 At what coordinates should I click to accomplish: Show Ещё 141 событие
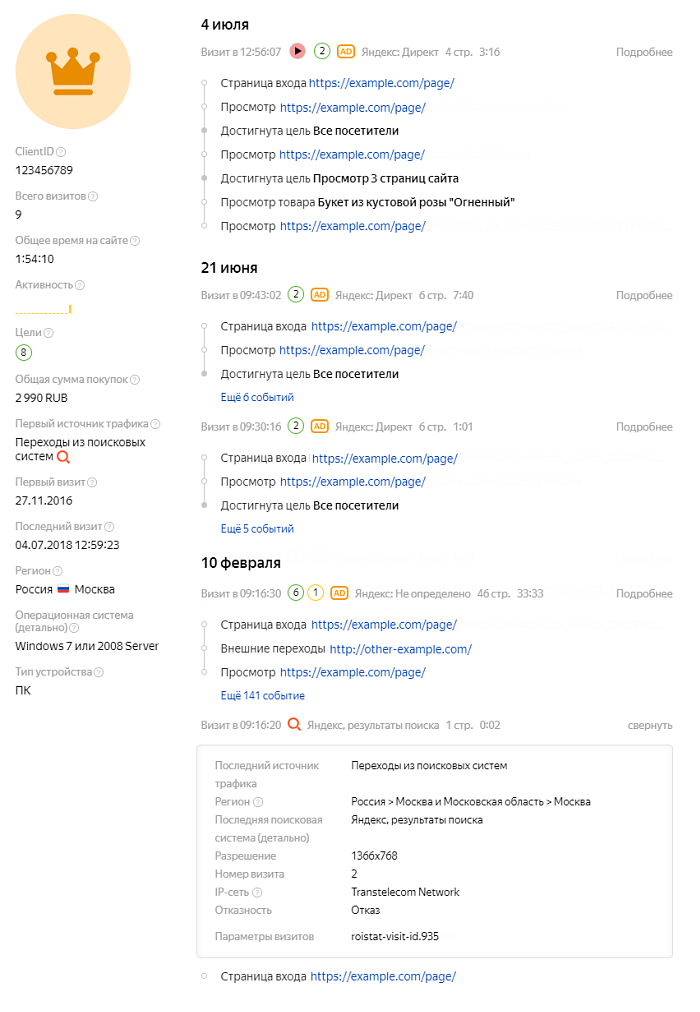pos(263,696)
